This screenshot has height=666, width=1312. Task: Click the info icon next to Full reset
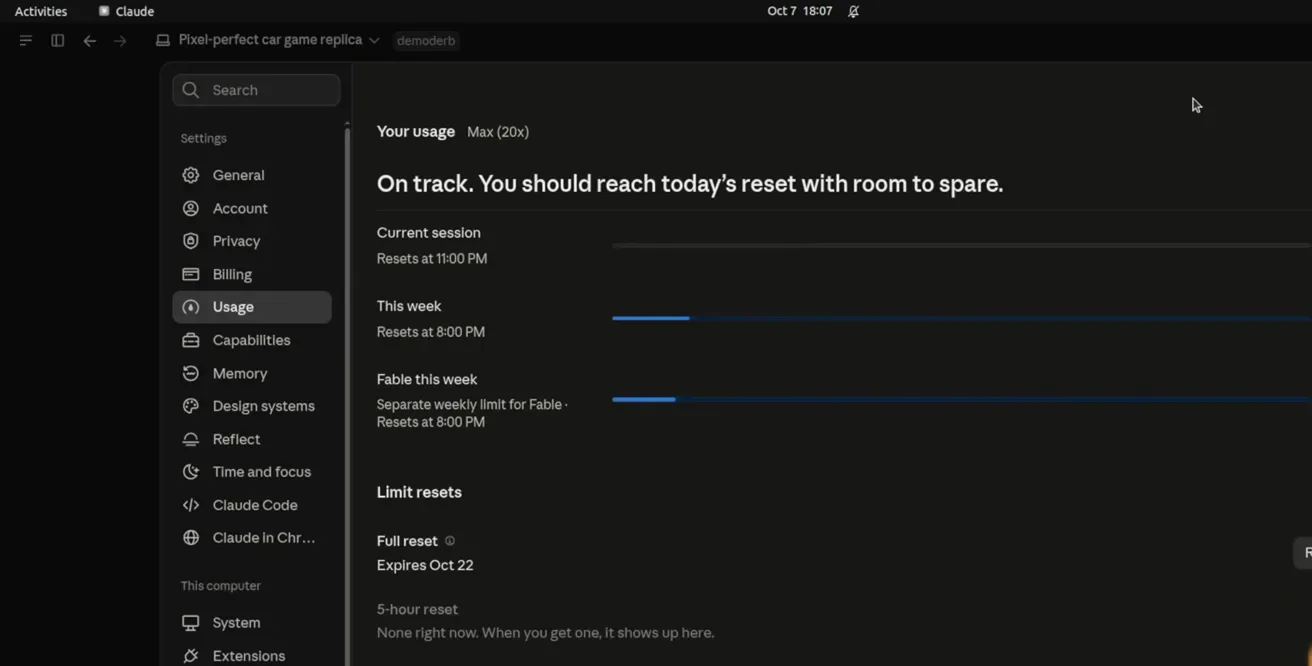[450, 541]
